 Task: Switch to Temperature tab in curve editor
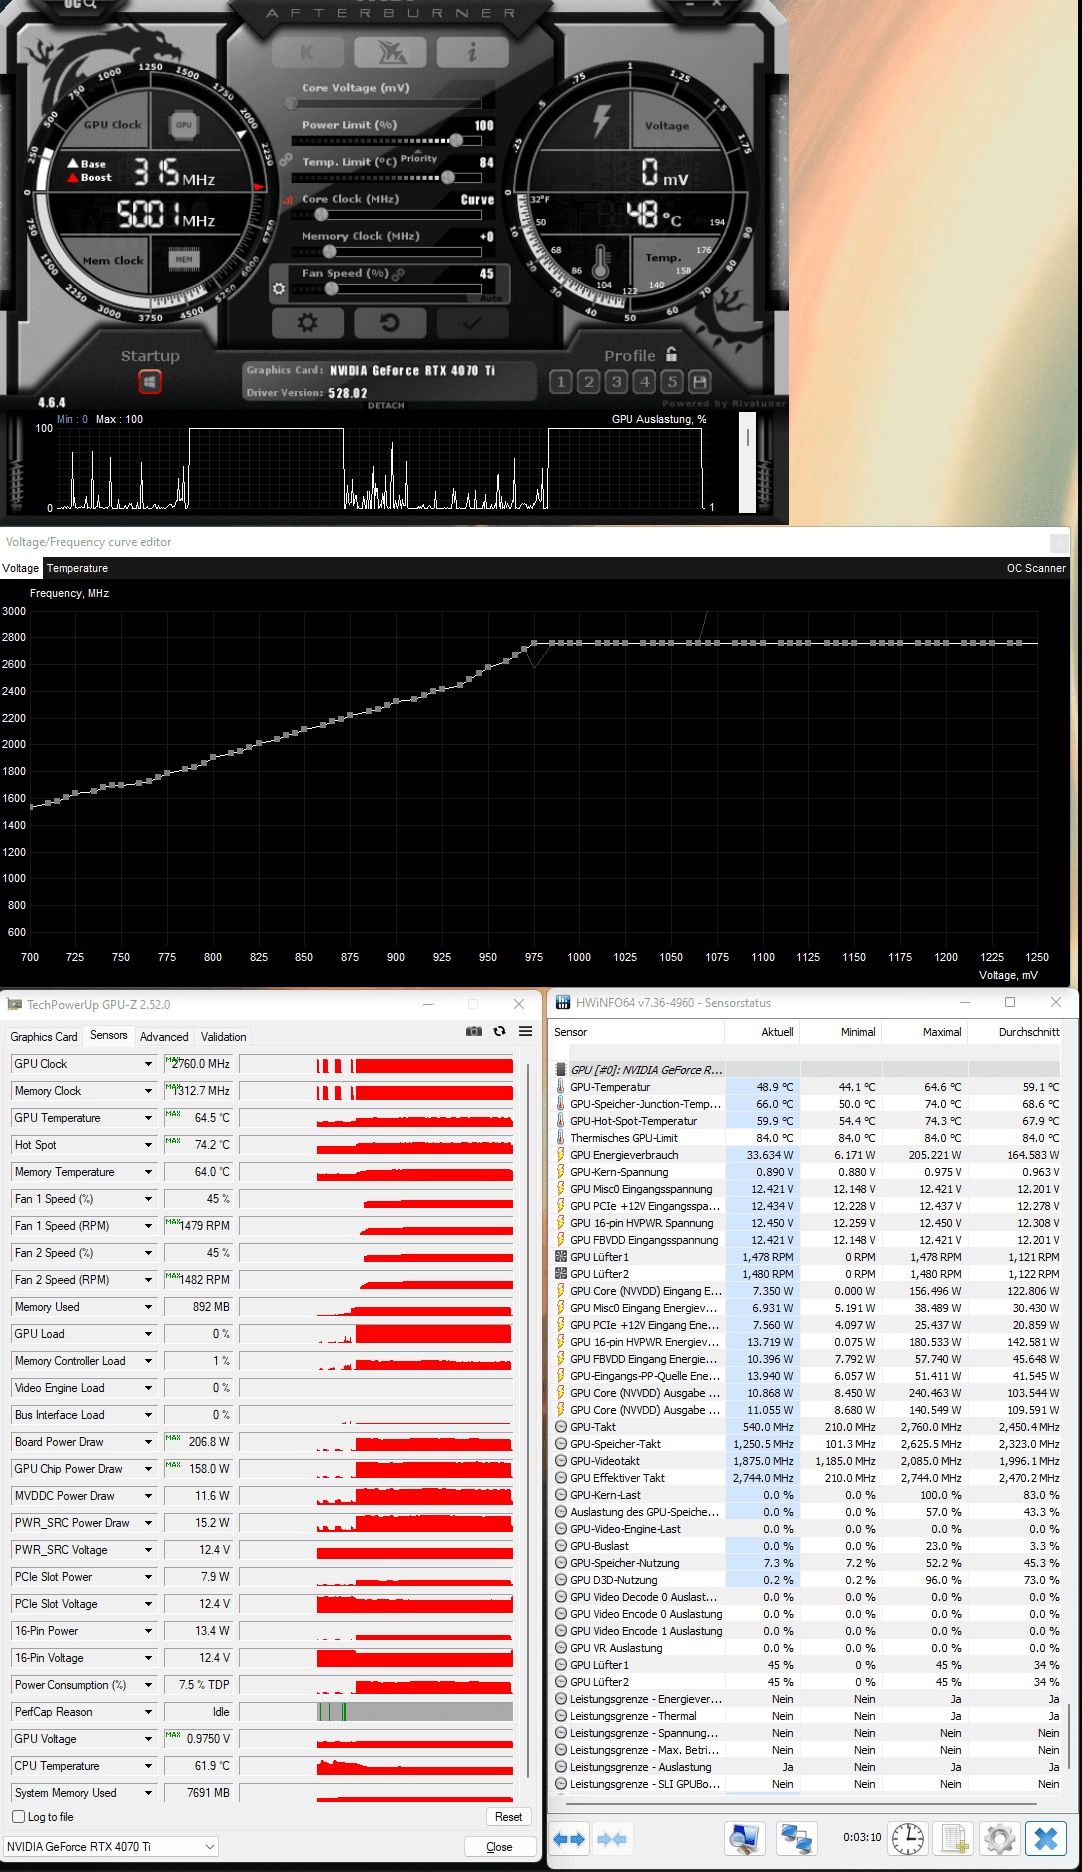(x=77, y=568)
